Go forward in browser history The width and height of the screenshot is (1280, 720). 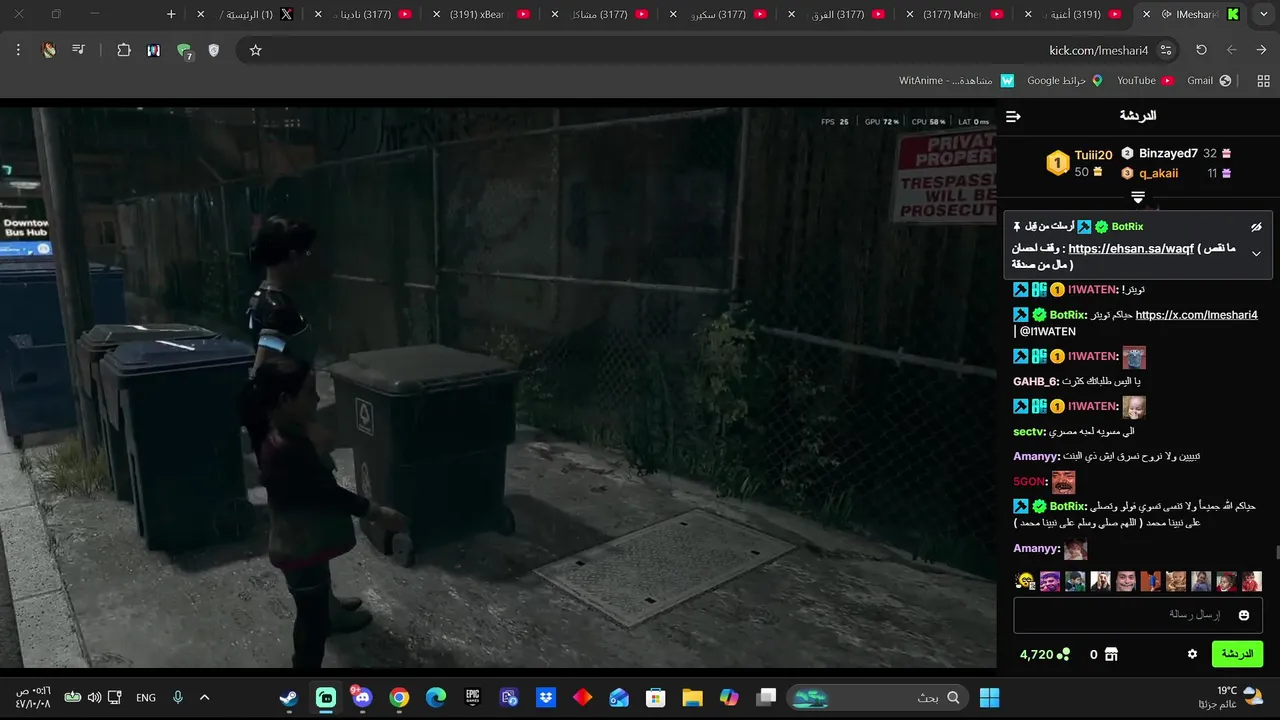[x=1232, y=50]
